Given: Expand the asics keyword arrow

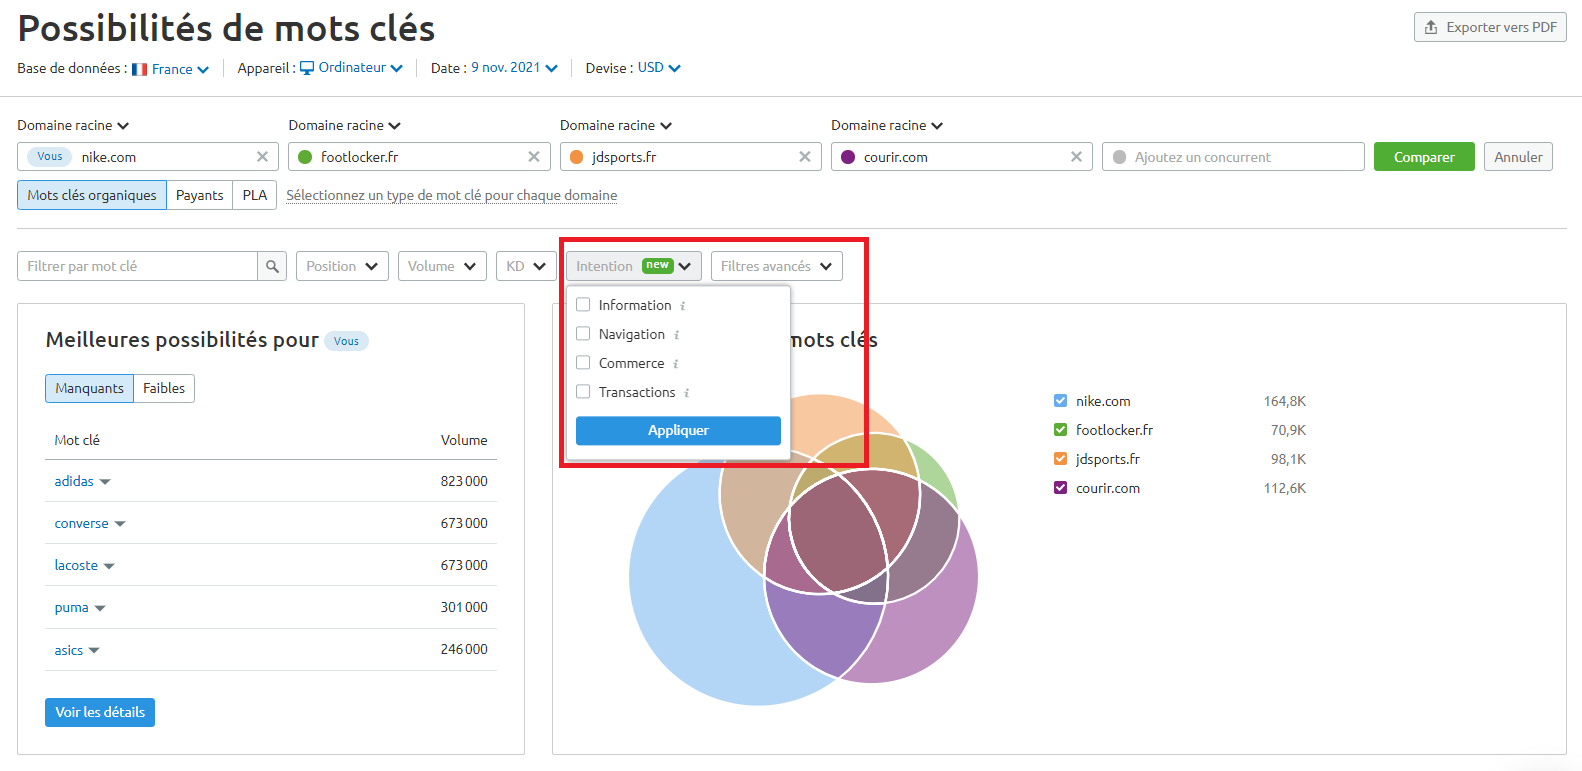Looking at the screenshot, I should click(94, 650).
